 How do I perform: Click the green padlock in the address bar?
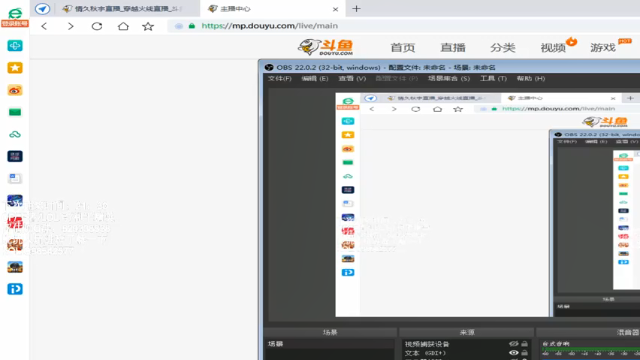pyautogui.click(x=192, y=26)
